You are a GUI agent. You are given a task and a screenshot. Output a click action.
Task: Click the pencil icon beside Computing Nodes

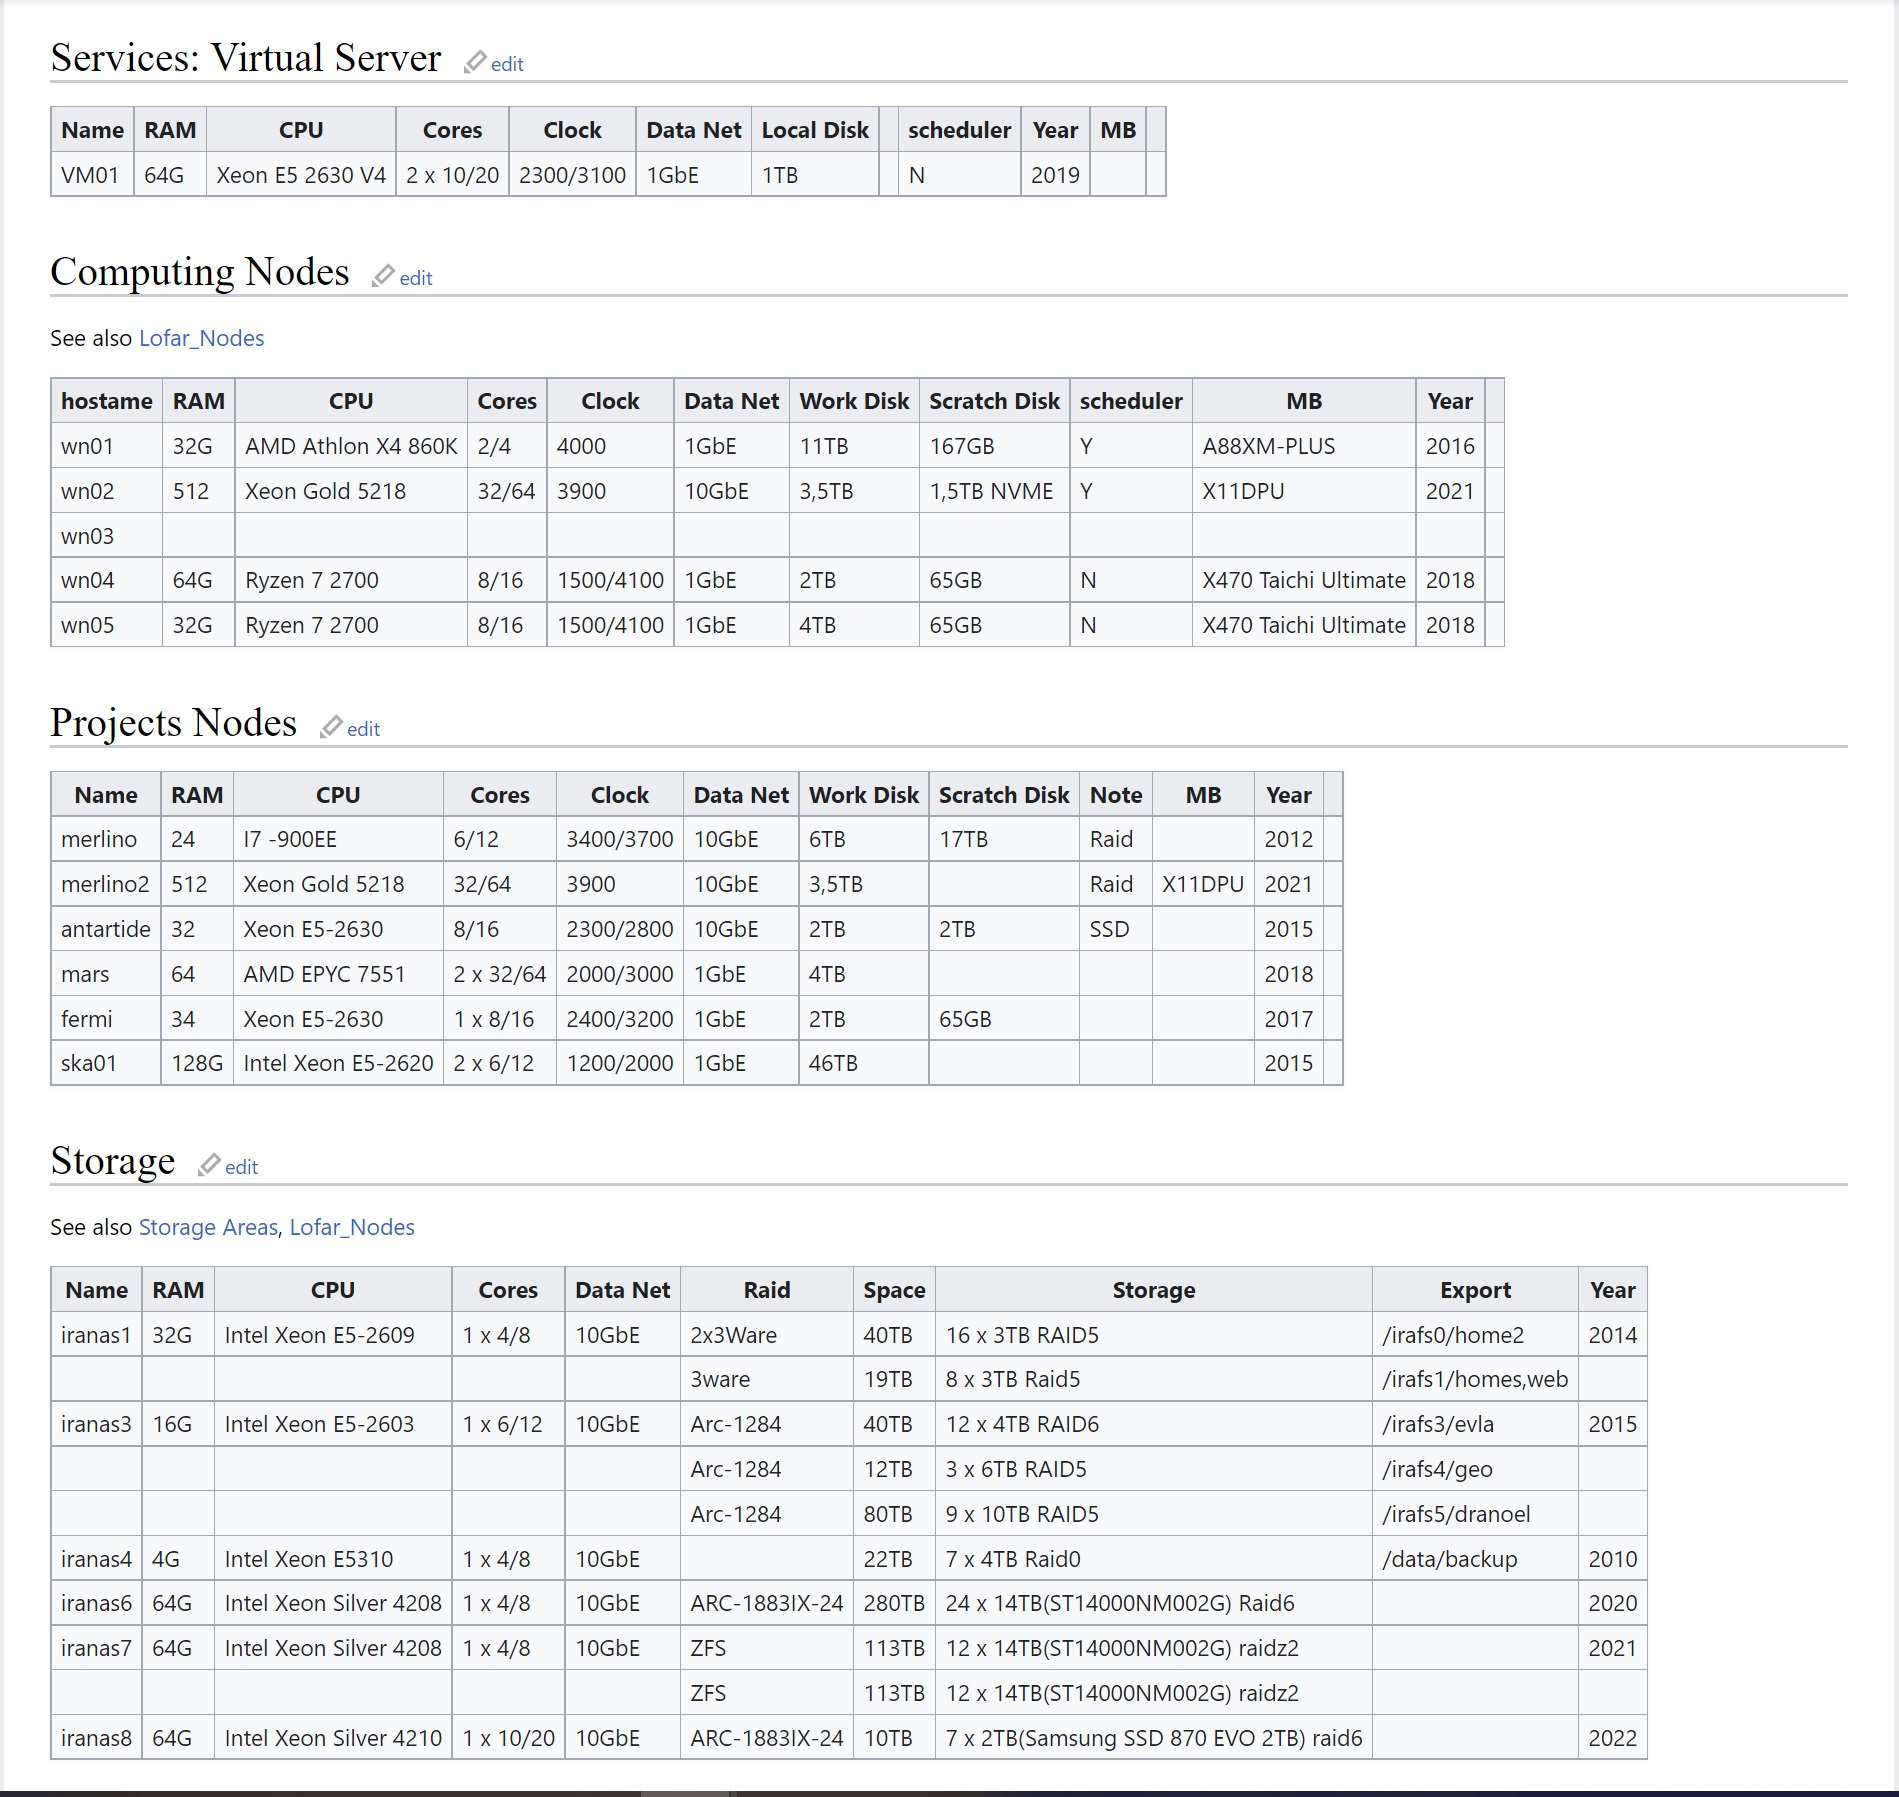click(x=383, y=276)
